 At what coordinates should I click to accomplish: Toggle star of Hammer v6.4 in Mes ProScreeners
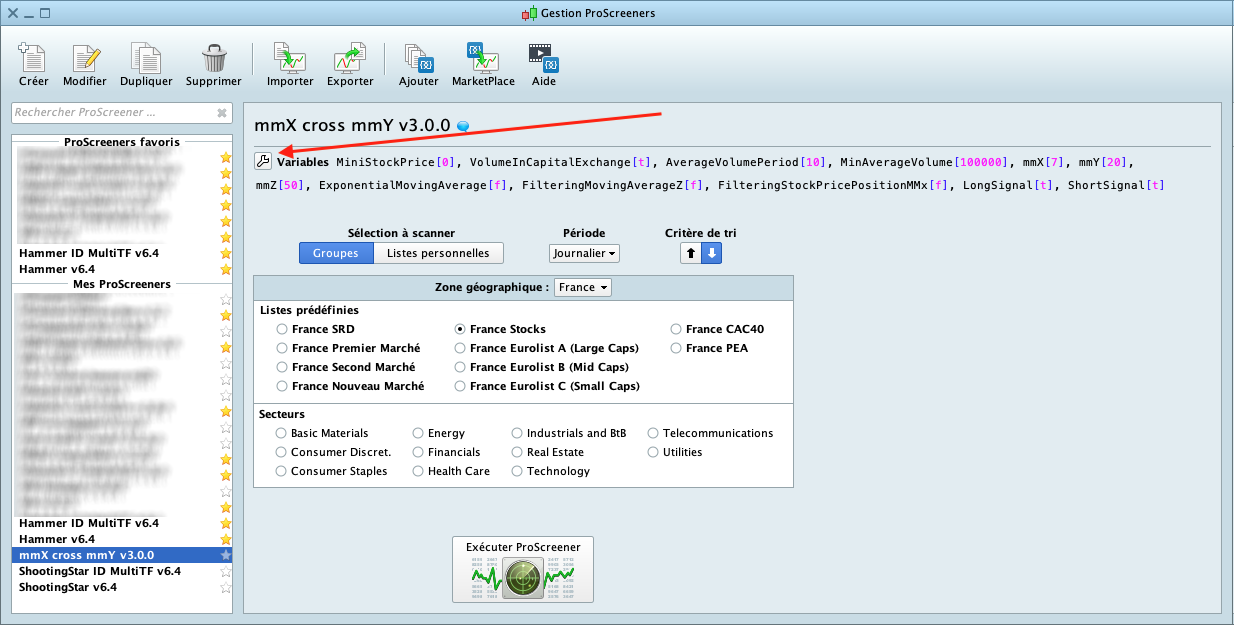coord(226,539)
